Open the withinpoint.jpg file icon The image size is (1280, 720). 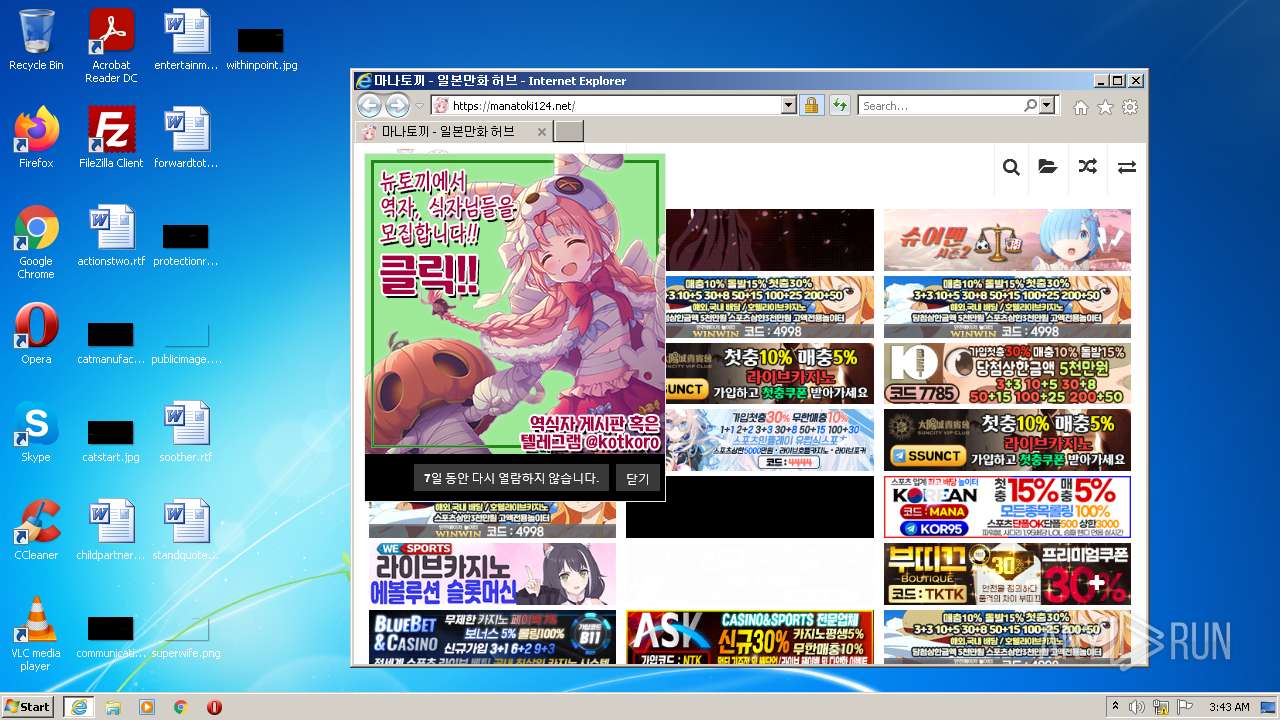click(x=261, y=48)
